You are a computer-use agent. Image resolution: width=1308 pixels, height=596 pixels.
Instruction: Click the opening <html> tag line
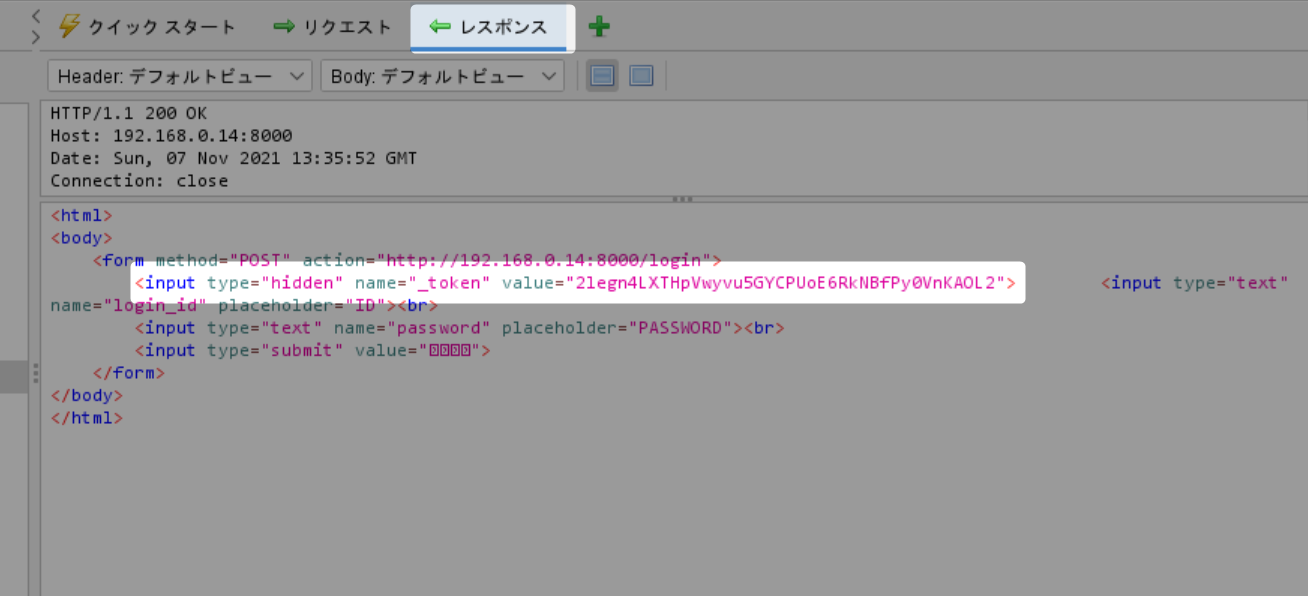pos(81,215)
